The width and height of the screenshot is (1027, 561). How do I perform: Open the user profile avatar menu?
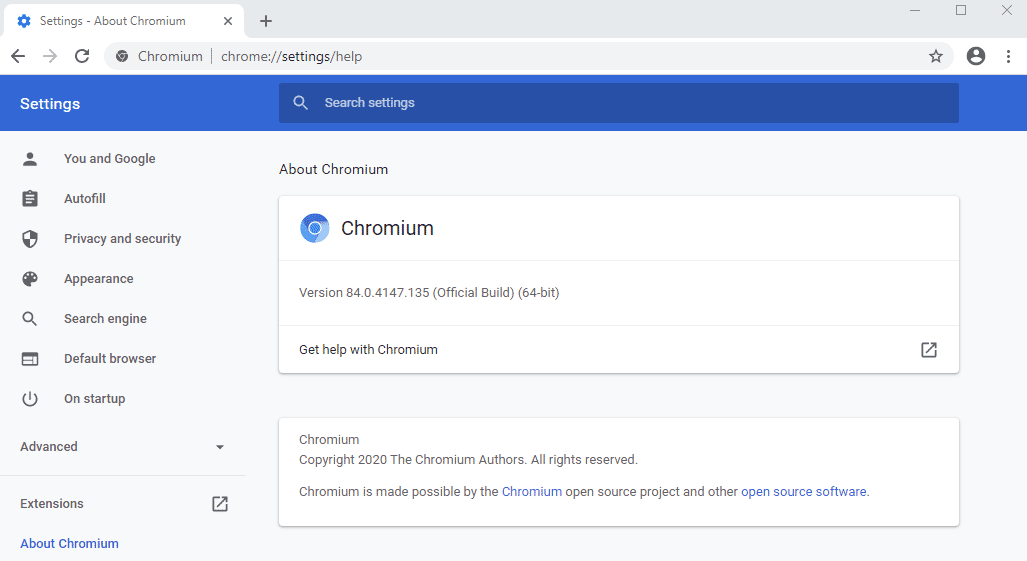pos(976,57)
